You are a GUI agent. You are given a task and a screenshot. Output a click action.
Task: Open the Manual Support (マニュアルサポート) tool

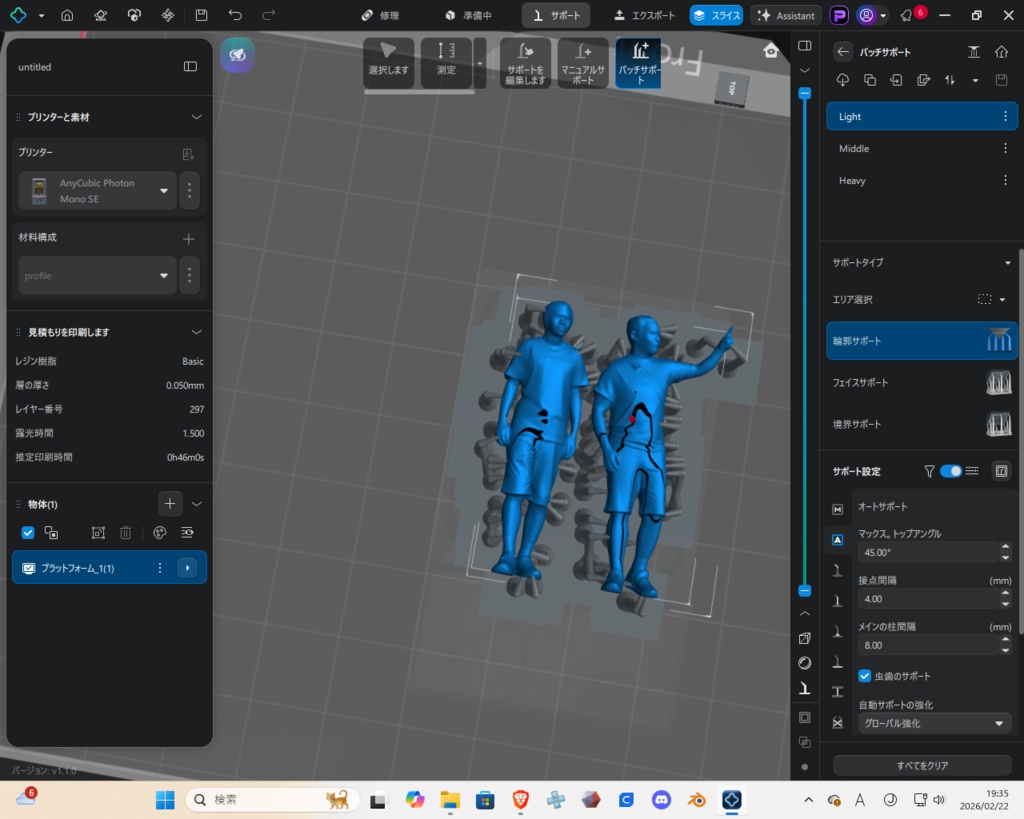(582, 62)
